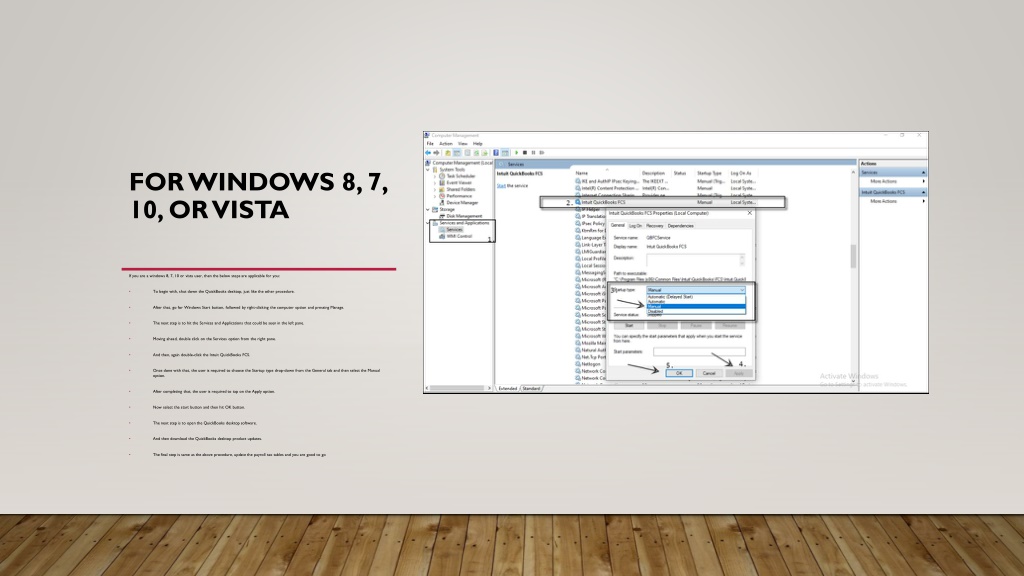Switch to the Dependencies tab
This screenshot has width=1024, height=576.
tap(680, 226)
